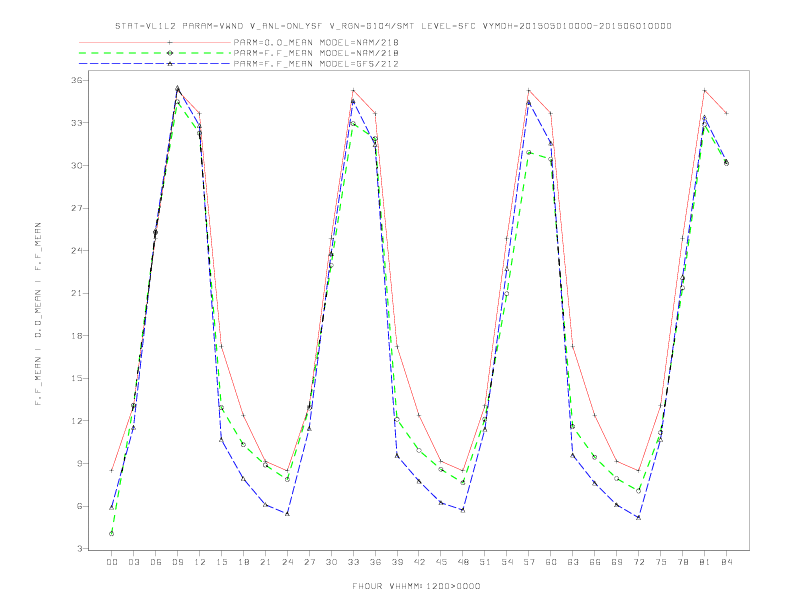
Task: Click x-axis hour label 21
Action: (x=265, y=562)
